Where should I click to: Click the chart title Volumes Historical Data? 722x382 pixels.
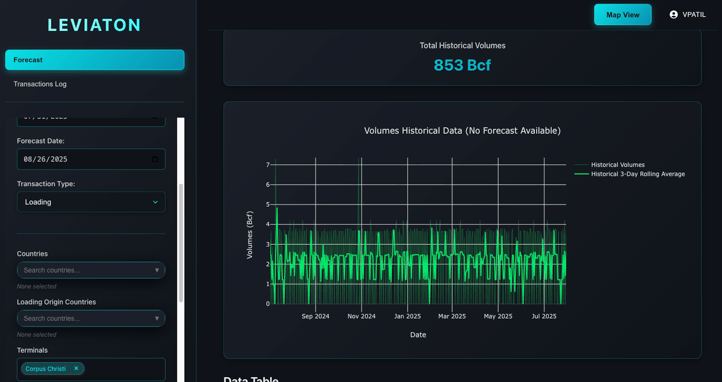tap(462, 131)
